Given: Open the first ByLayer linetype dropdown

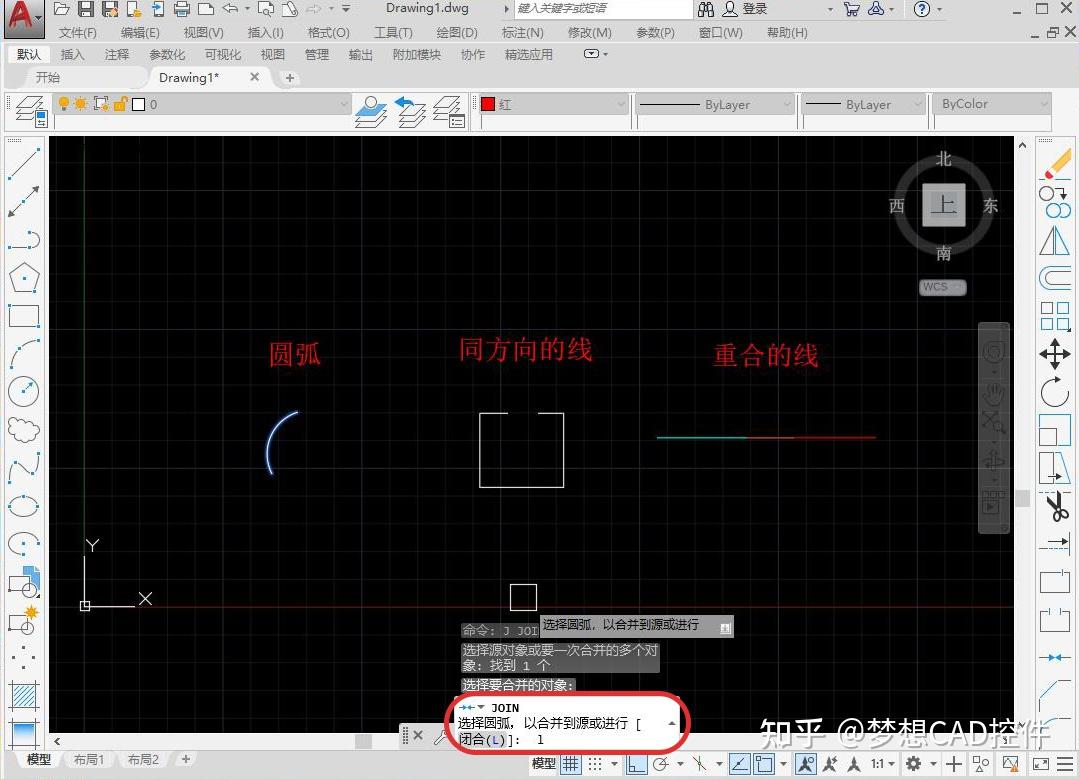Looking at the screenshot, I should click(x=716, y=105).
